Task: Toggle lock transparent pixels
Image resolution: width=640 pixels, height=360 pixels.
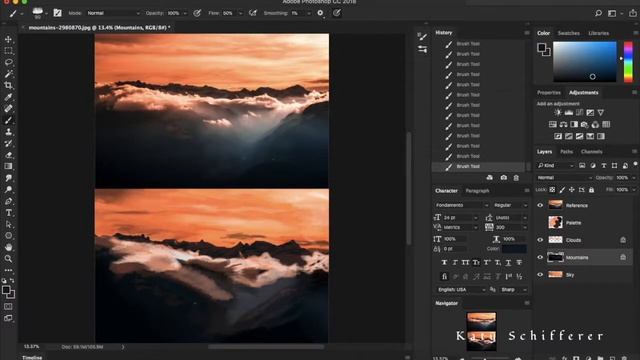Action: [x=552, y=190]
